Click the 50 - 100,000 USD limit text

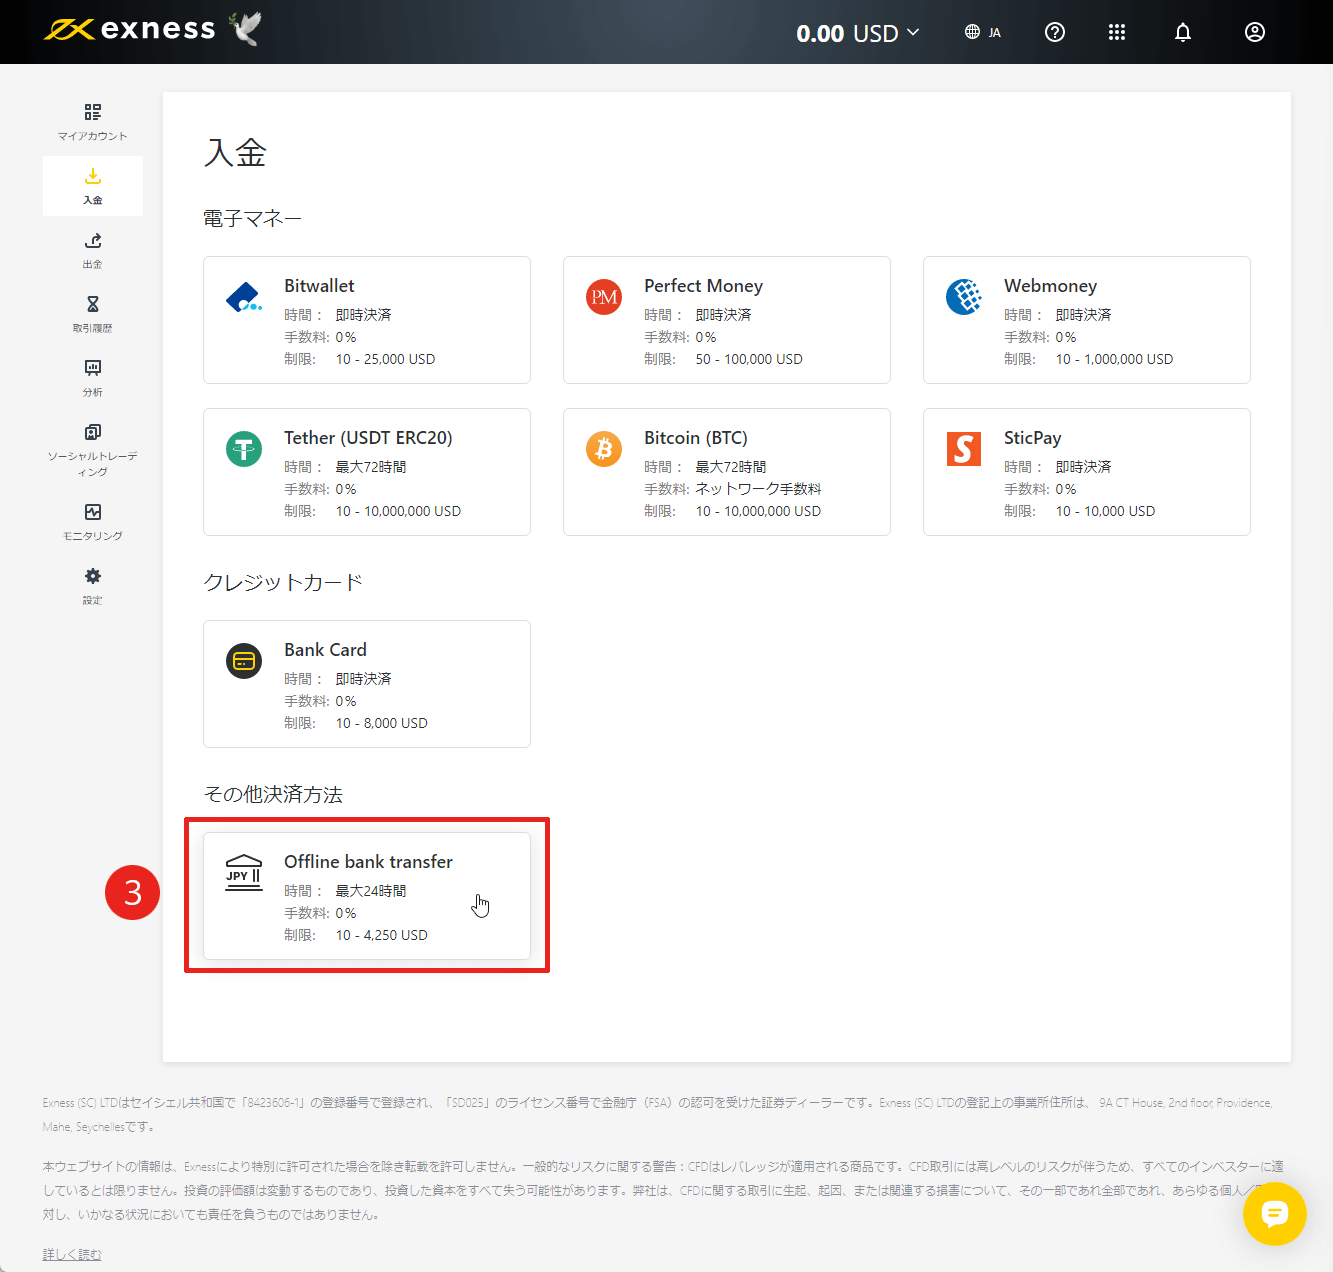[749, 359]
